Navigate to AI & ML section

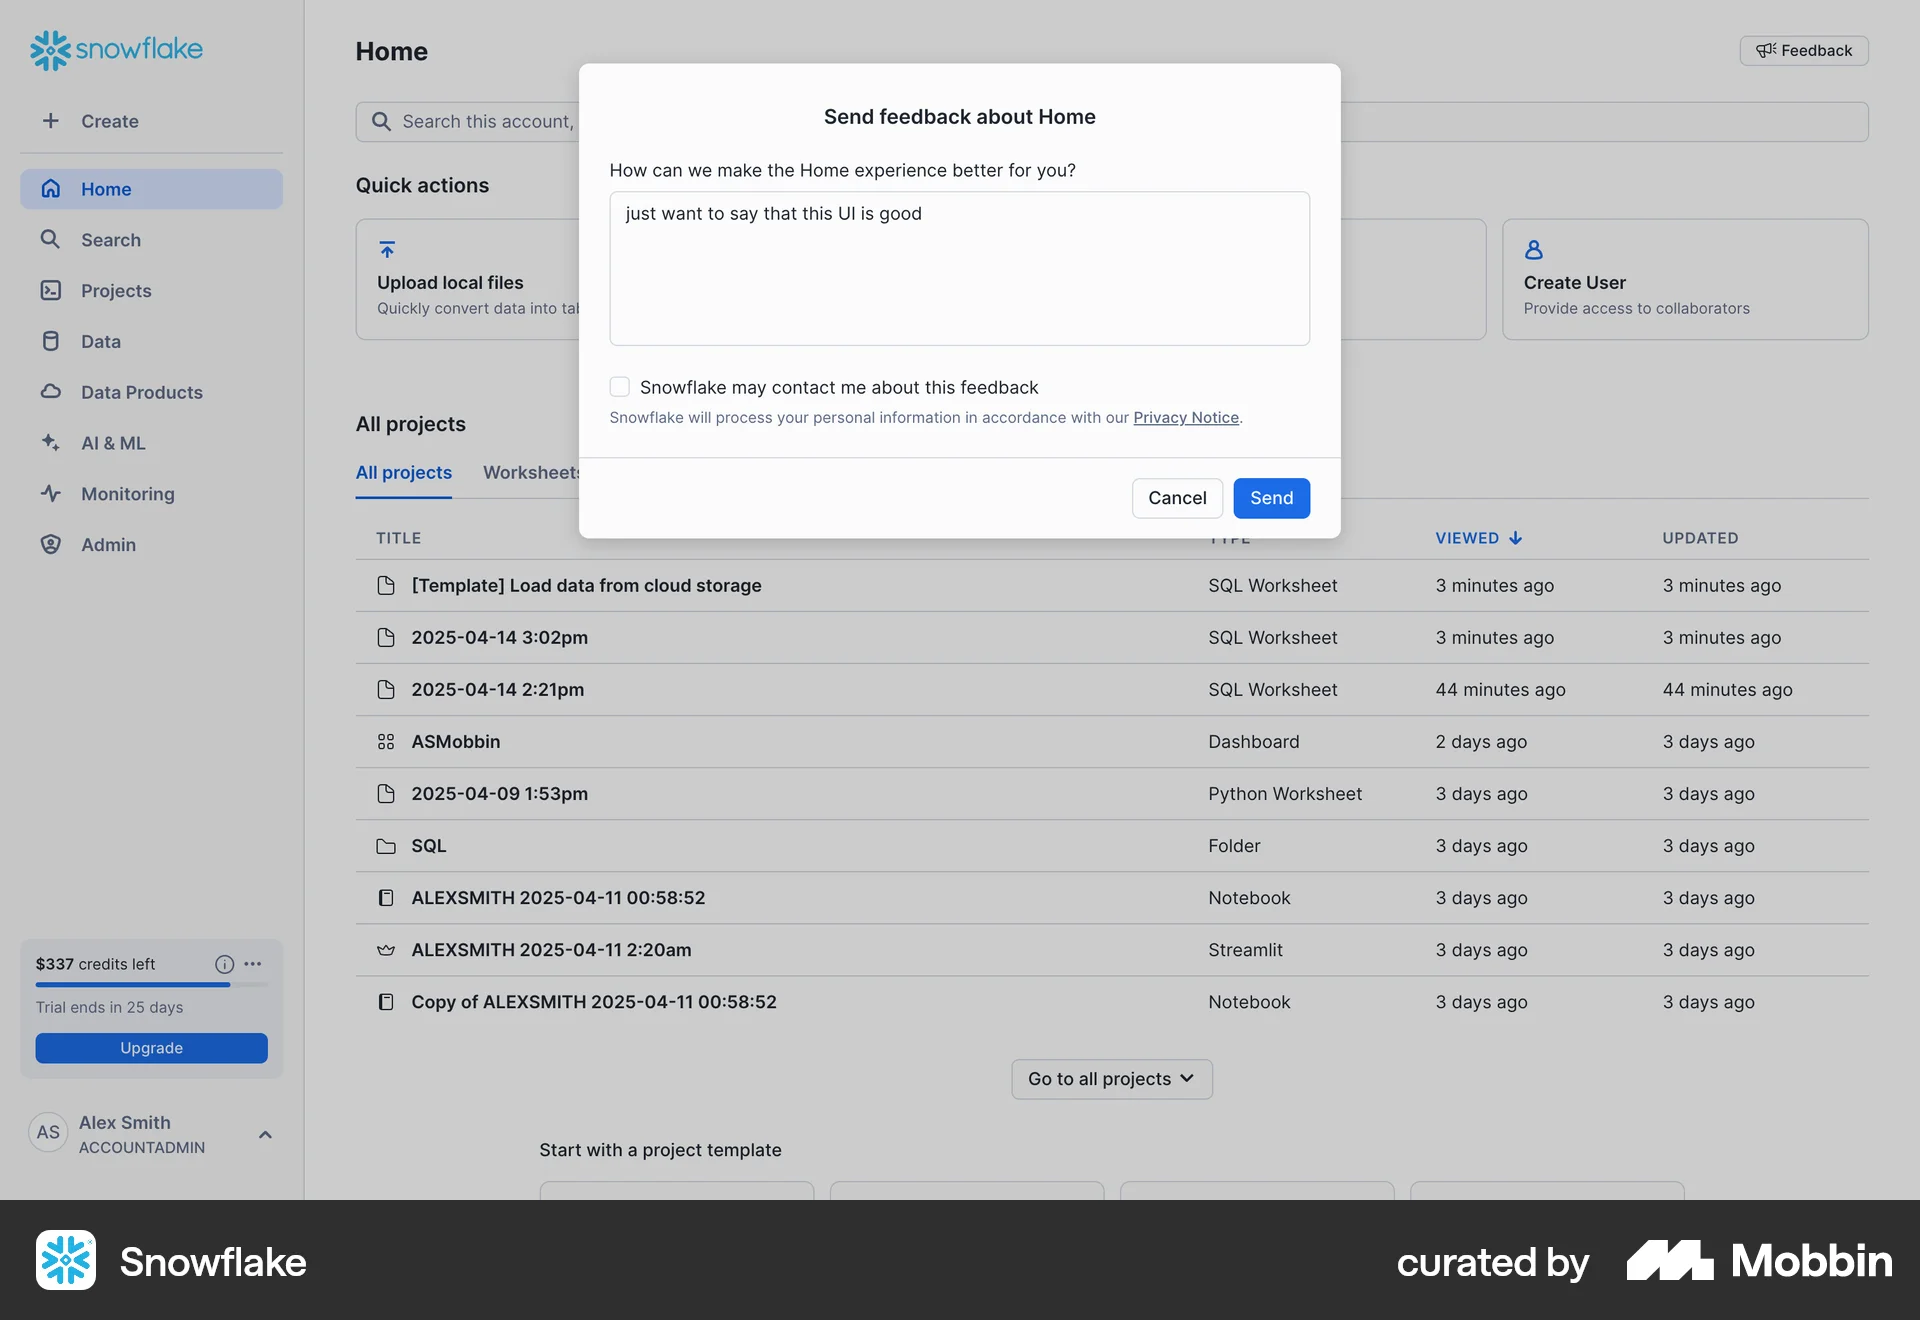click(x=113, y=443)
